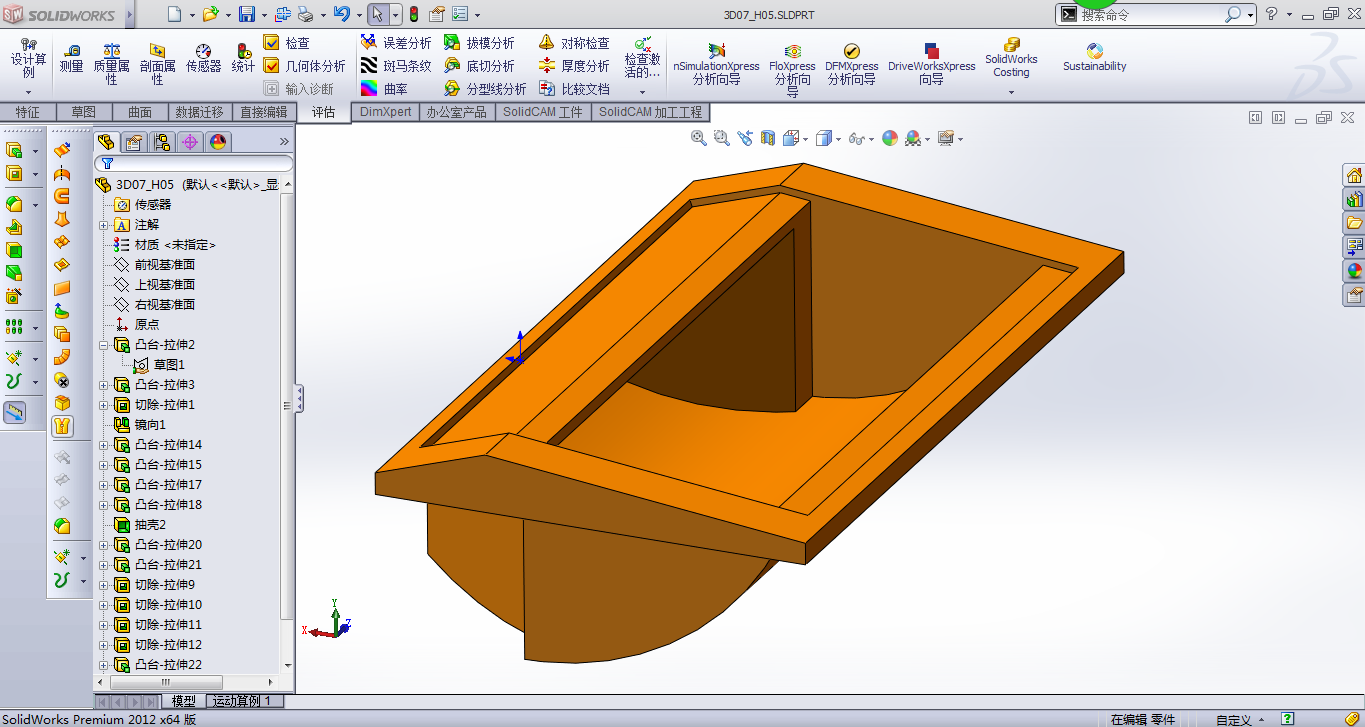This screenshot has height=727, width=1365.
Task: Toggle 斑马条纹 zebra stripes display
Action: (x=396, y=66)
